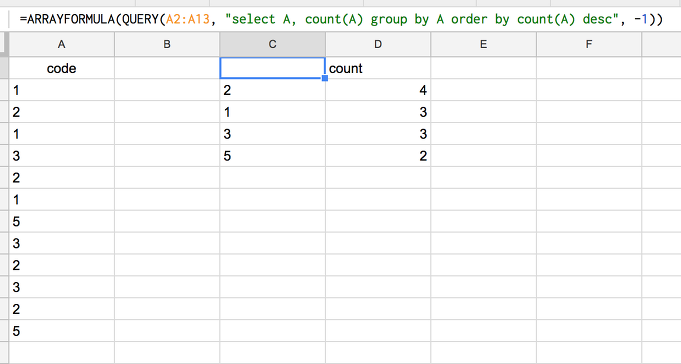Select the count value 4 in column D
Viewport: 681px width, 364px height.
[378, 90]
